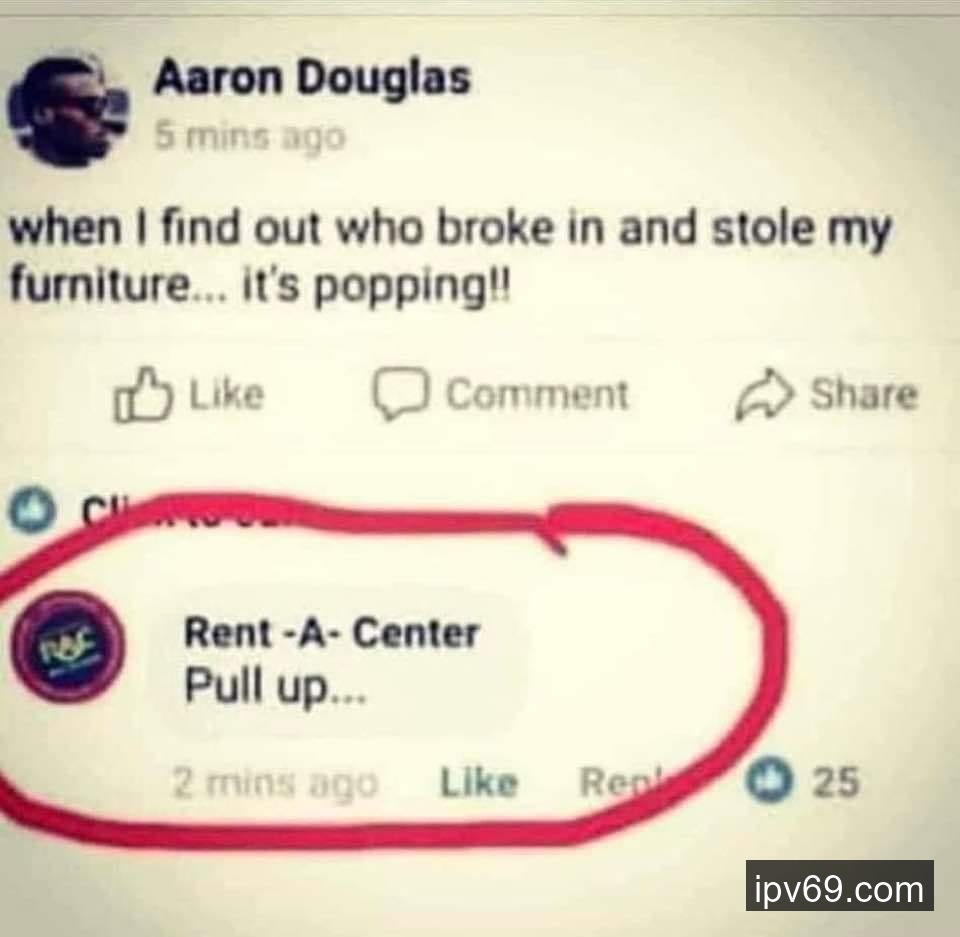960x937 pixels.
Task: Click the thumbs-up icon under the post
Action: 143,394
